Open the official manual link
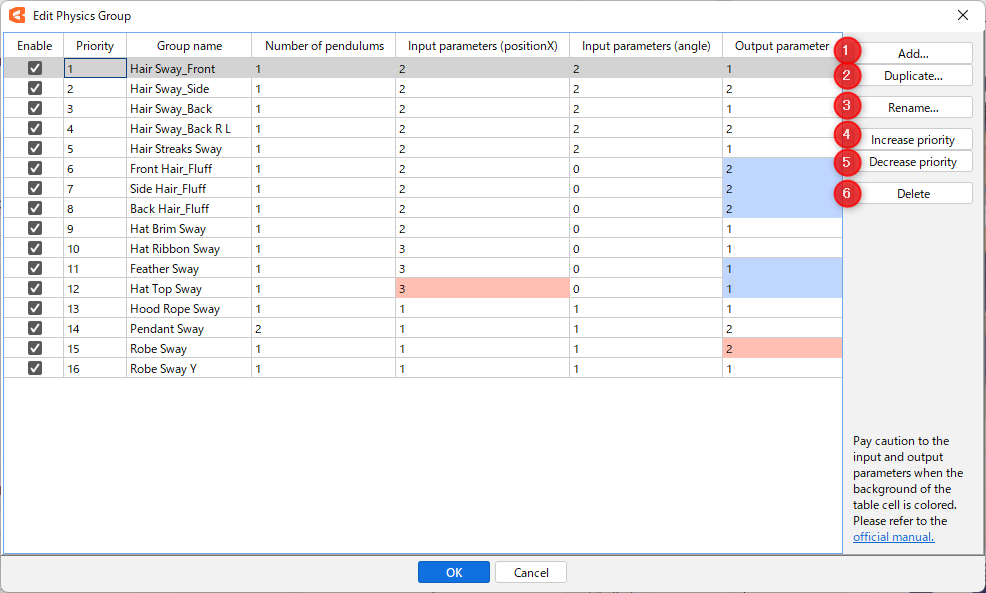Viewport: 986px width, 593px height. pyautogui.click(x=893, y=537)
